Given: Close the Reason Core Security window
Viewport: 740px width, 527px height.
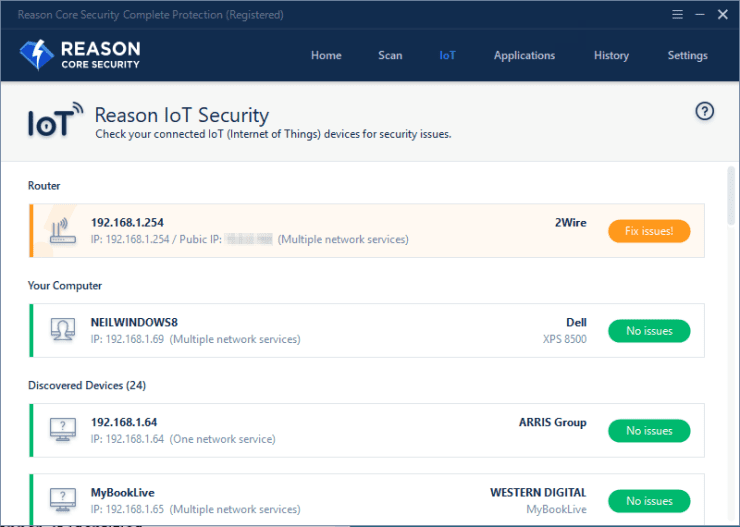Looking at the screenshot, I should (x=723, y=15).
